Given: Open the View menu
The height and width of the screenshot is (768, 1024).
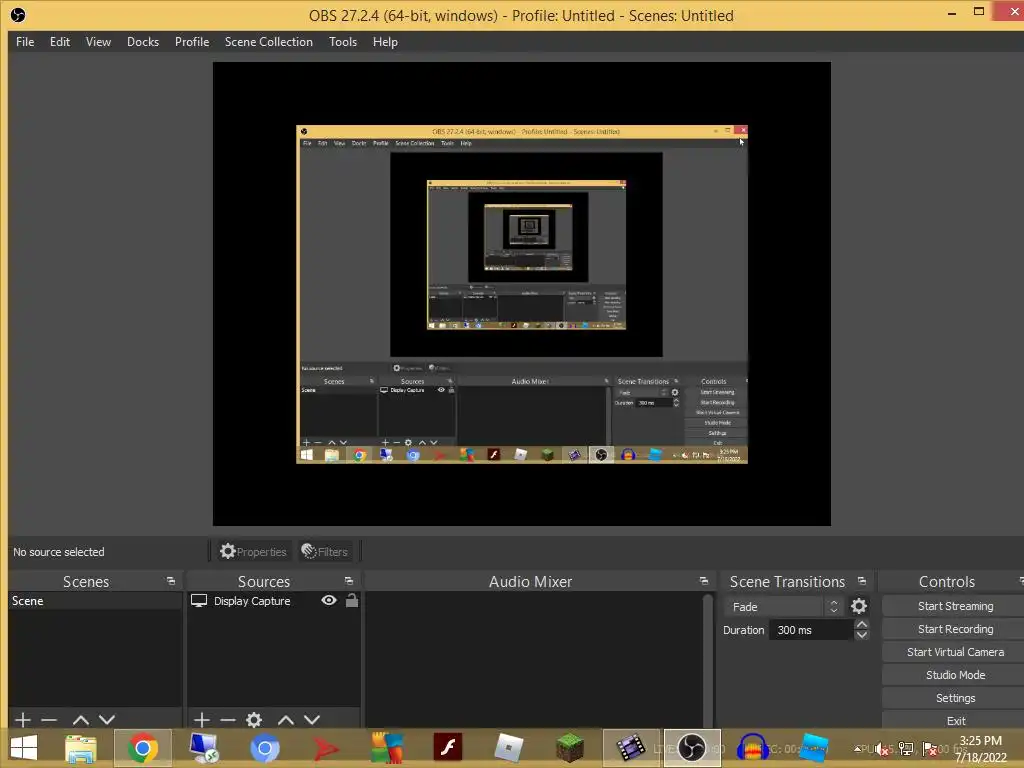Looking at the screenshot, I should 98,42.
